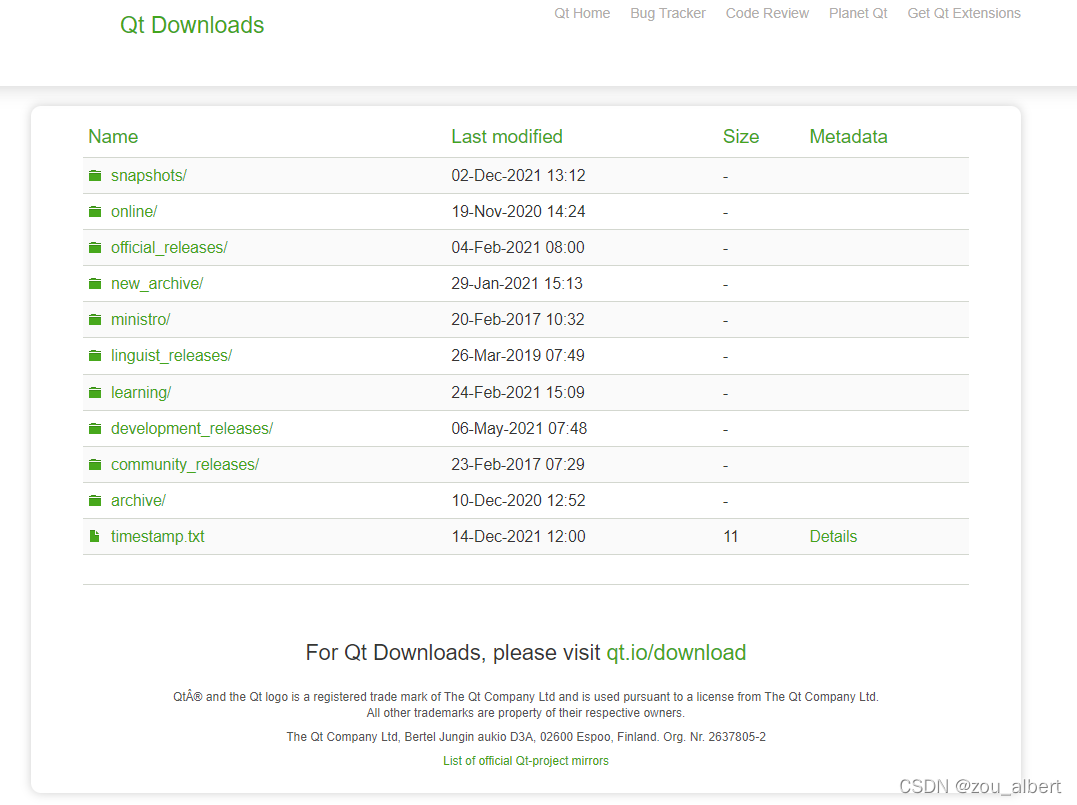1077x805 pixels.
Task: Click date 20-Feb-2017 10:32
Action: pyautogui.click(x=518, y=319)
